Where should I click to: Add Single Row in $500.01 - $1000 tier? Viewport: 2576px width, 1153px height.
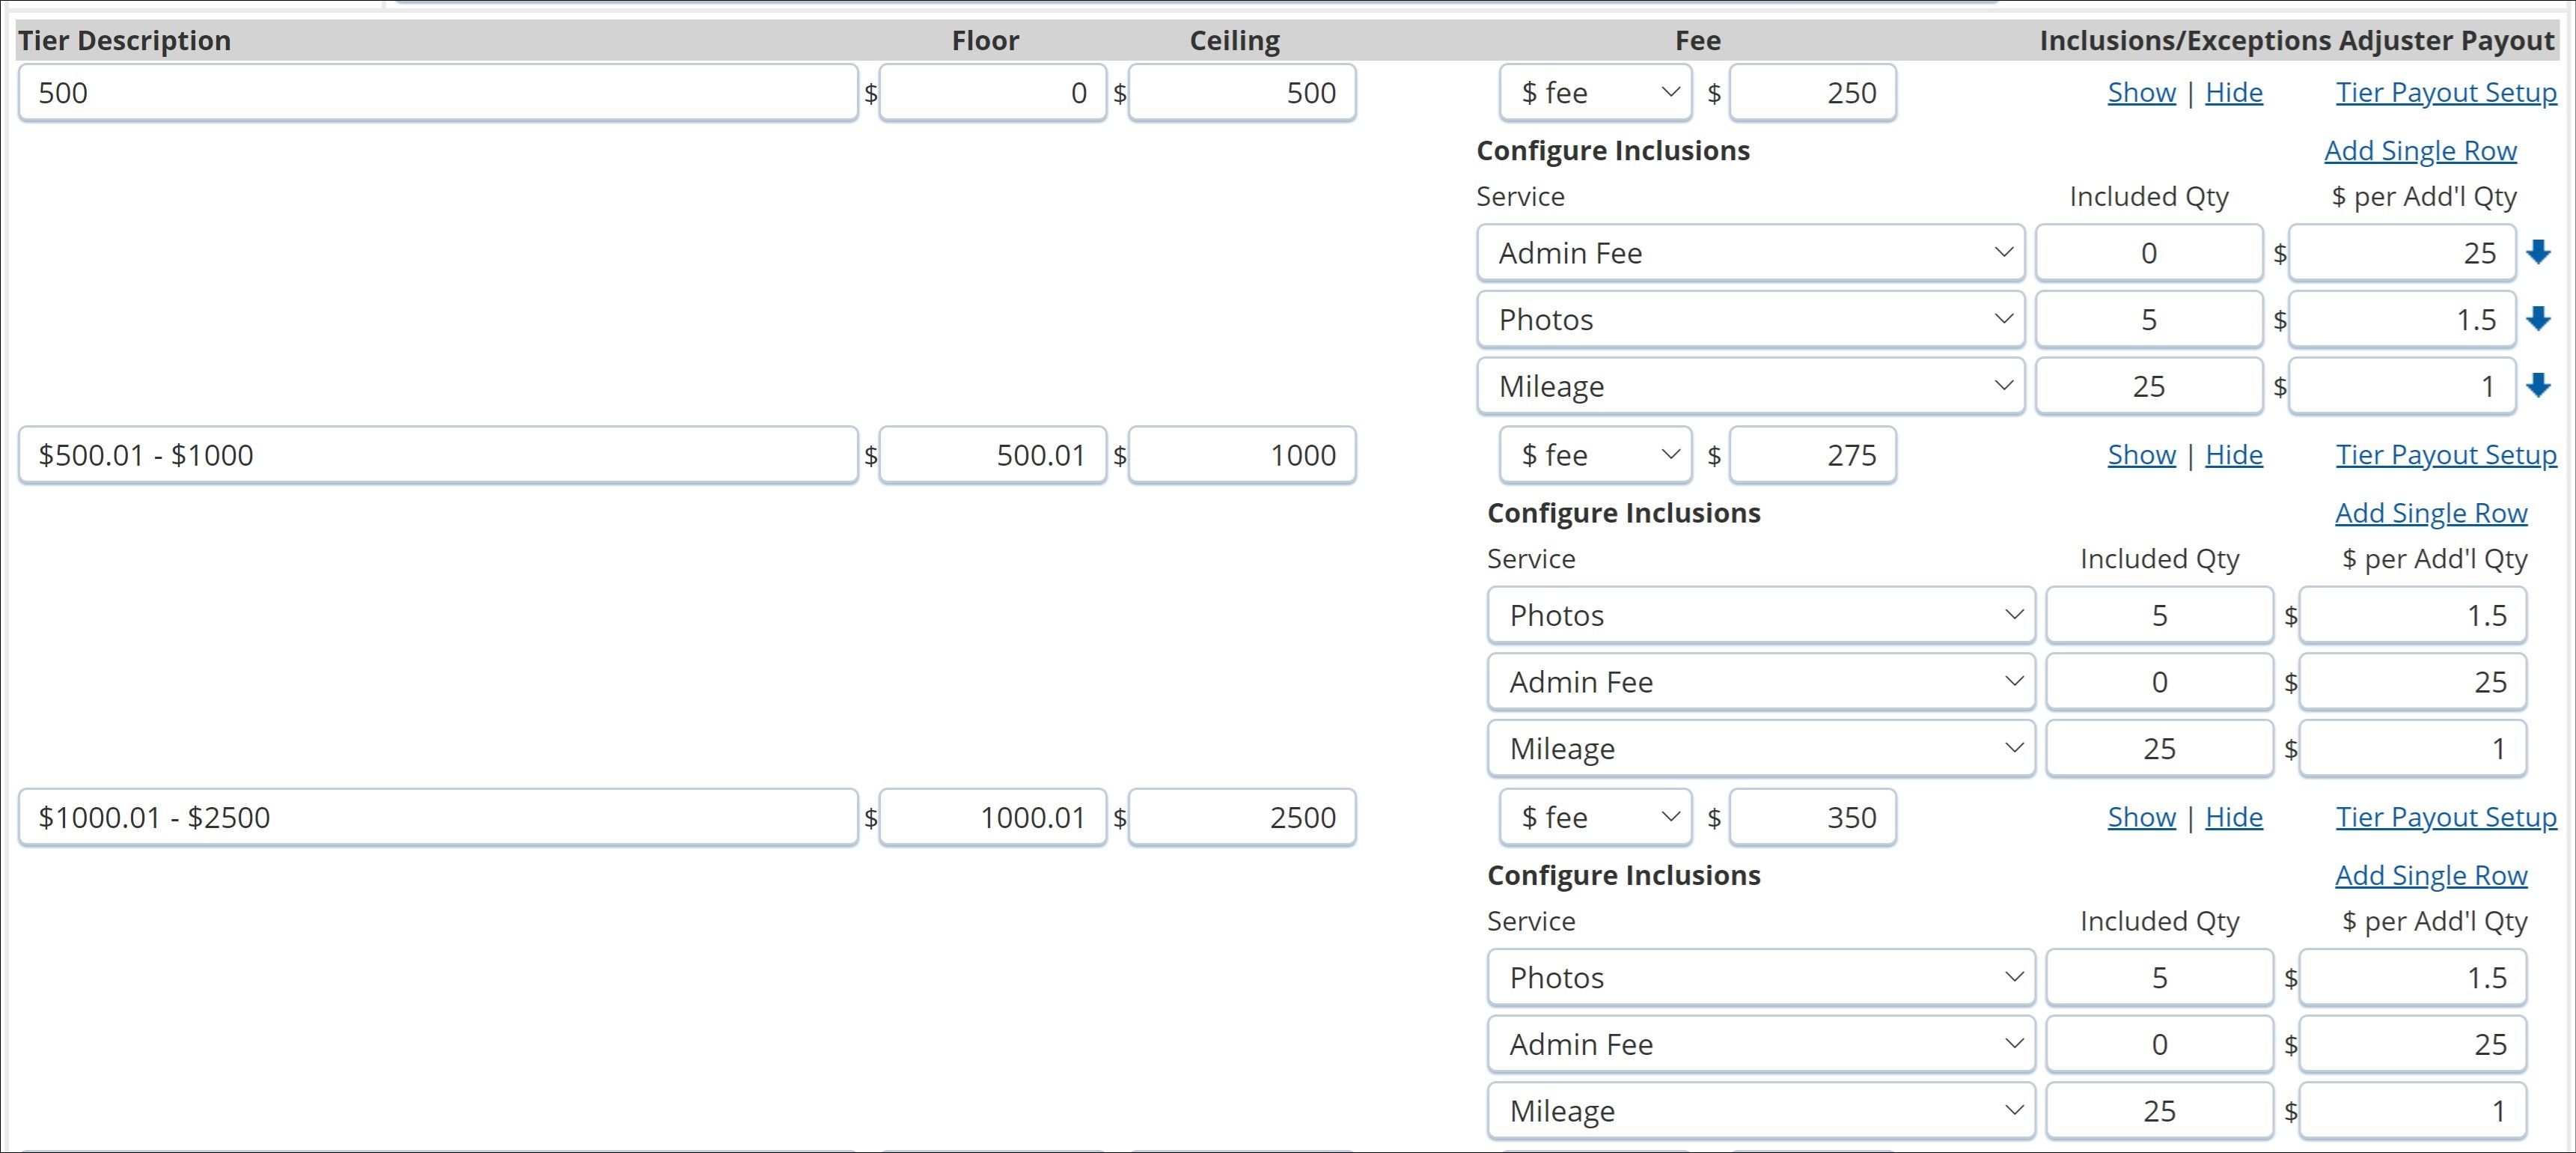(x=2430, y=513)
